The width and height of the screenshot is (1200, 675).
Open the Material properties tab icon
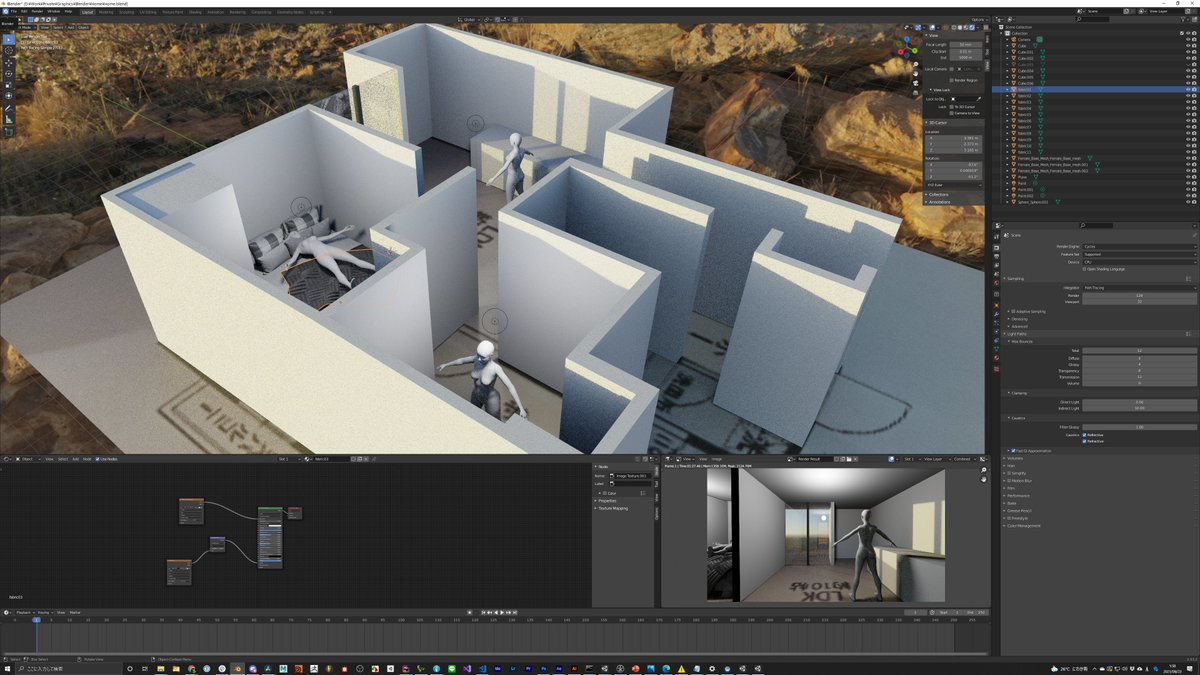coord(996,358)
